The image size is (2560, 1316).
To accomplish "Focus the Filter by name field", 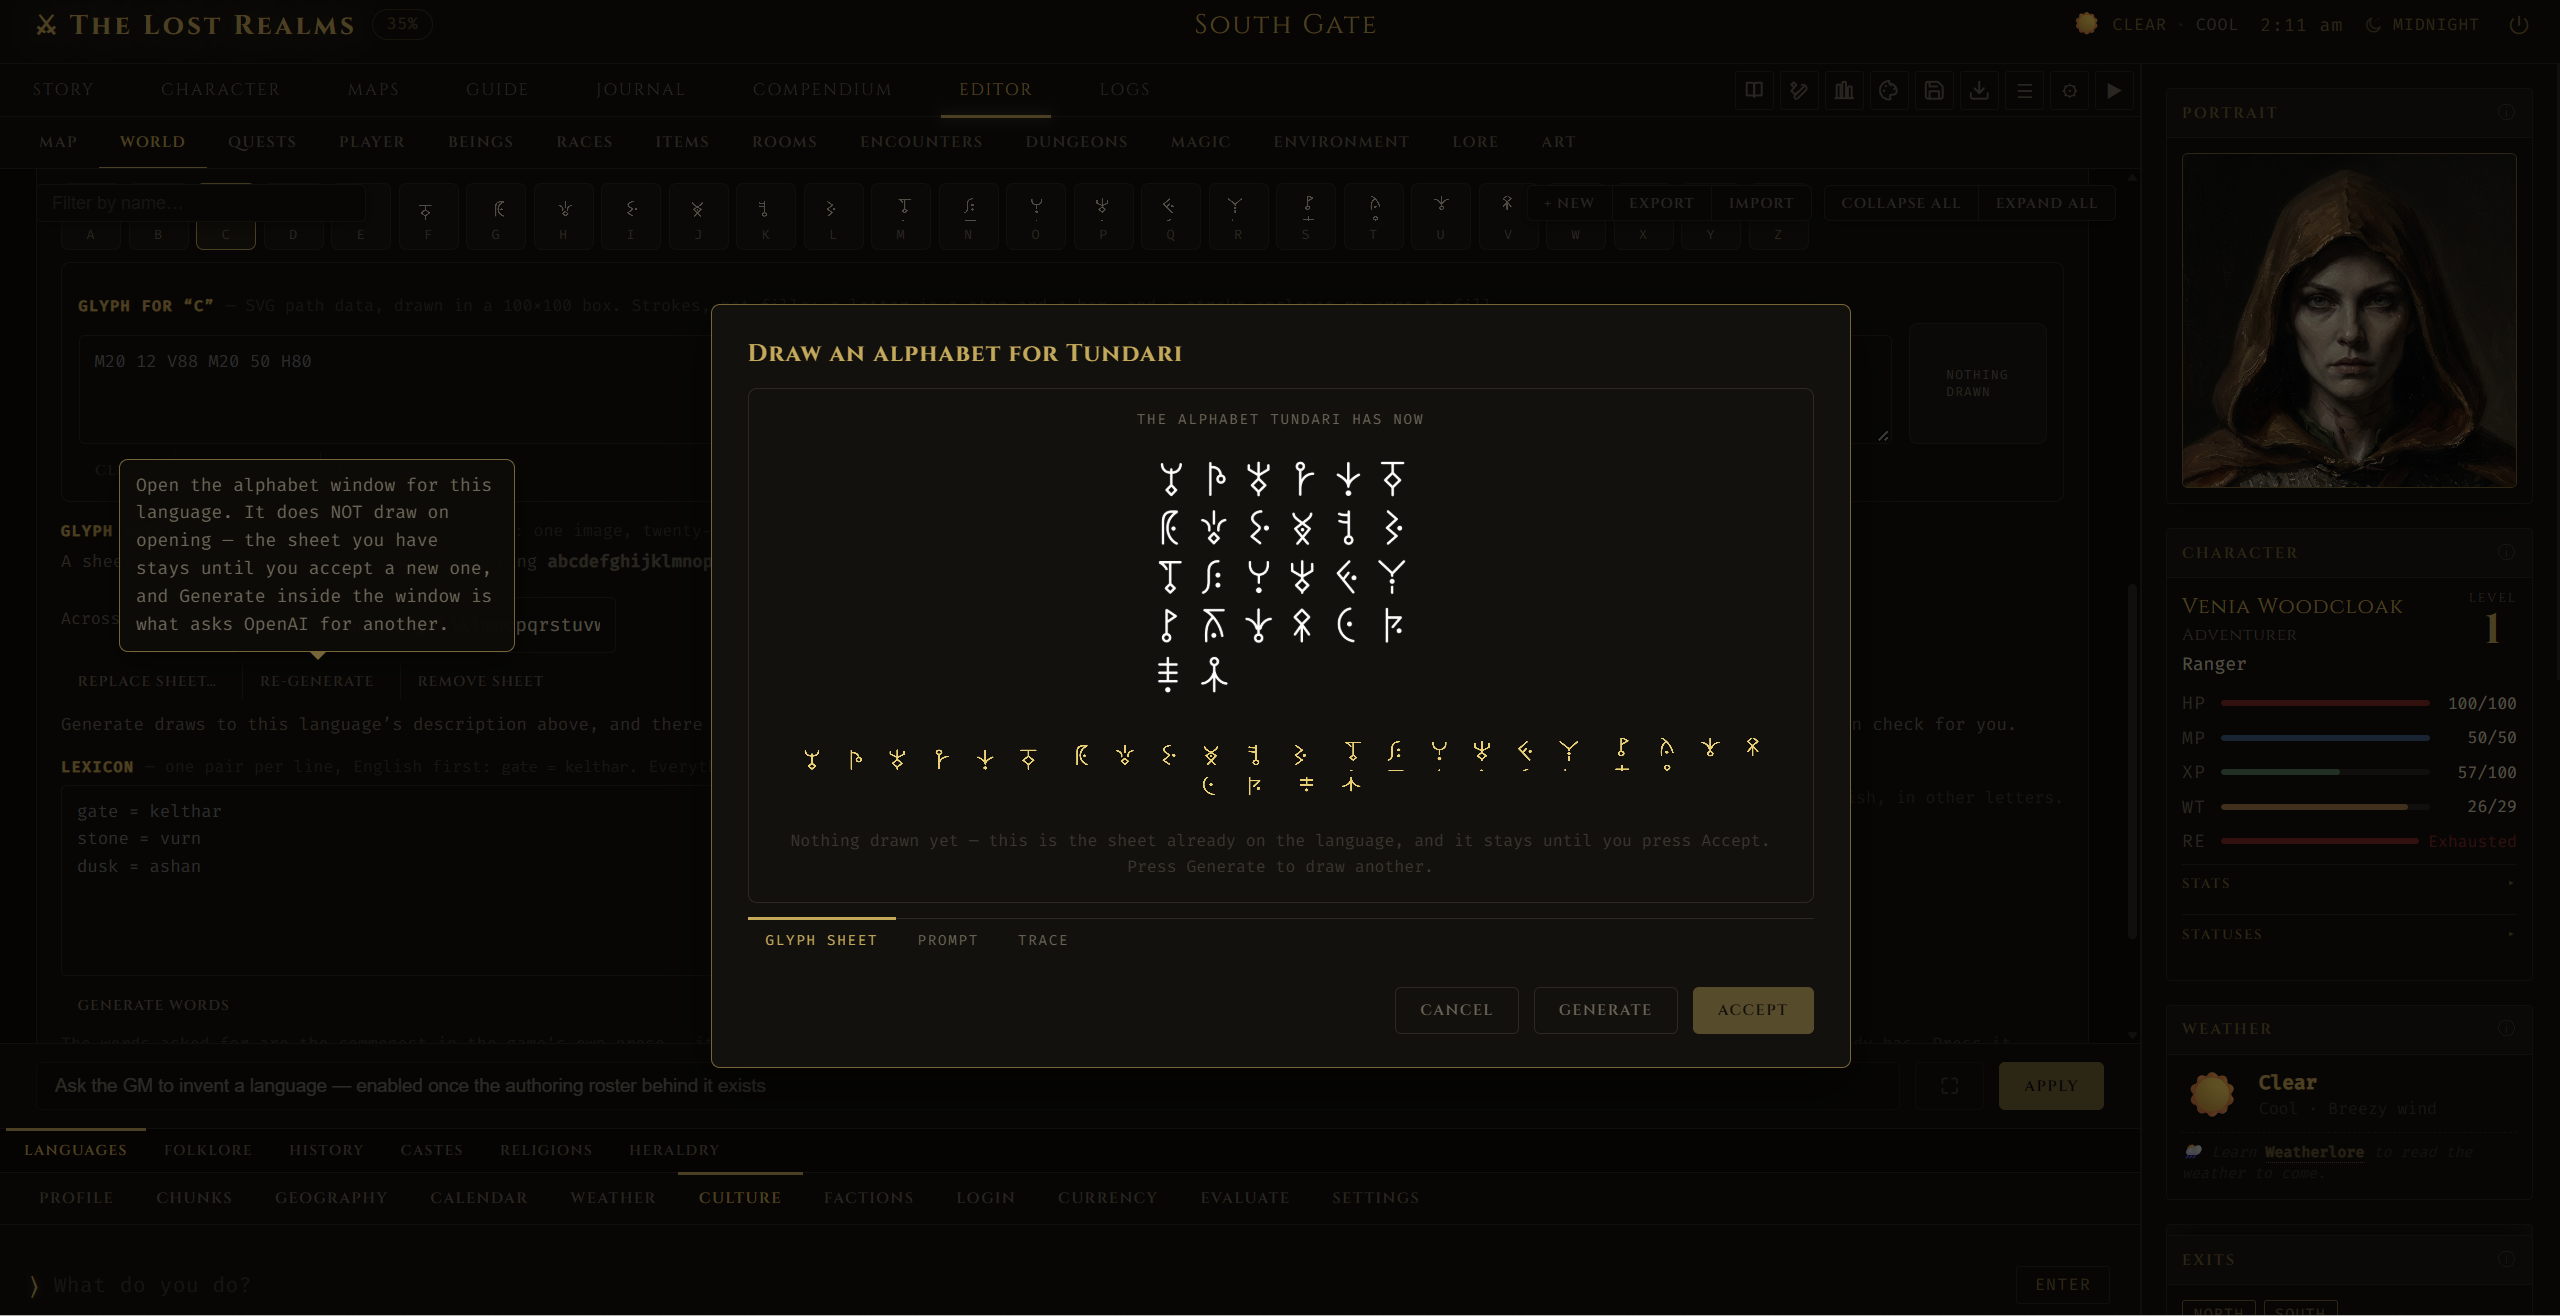I will pyautogui.click(x=202, y=203).
